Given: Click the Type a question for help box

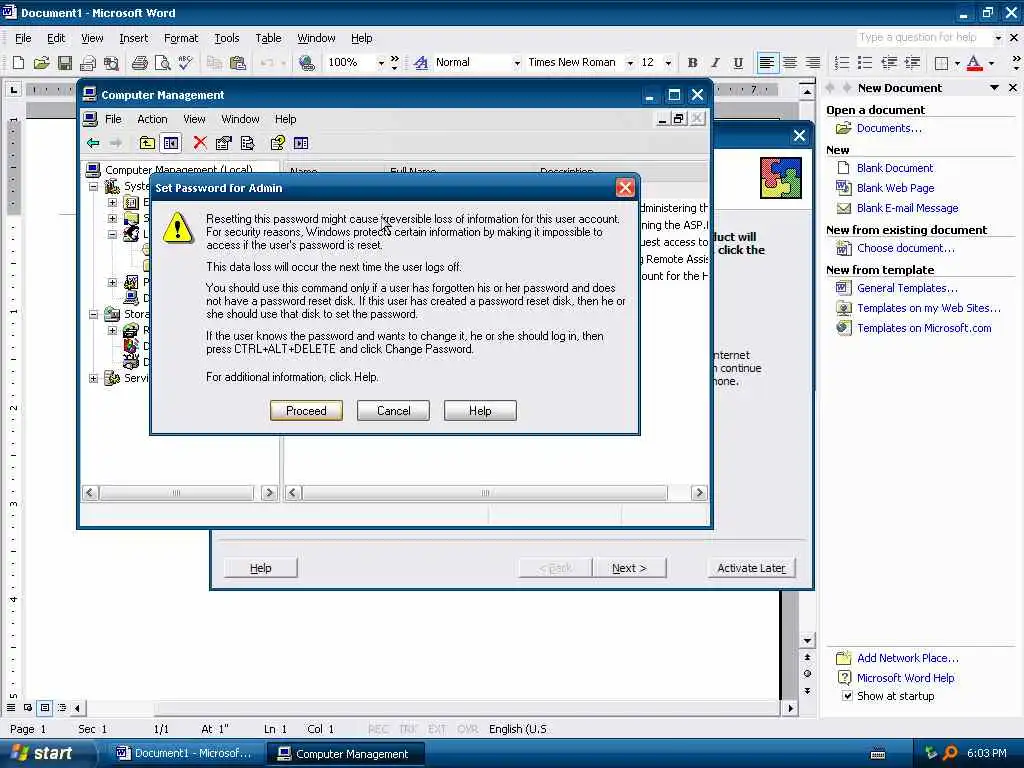Looking at the screenshot, I should 923,37.
